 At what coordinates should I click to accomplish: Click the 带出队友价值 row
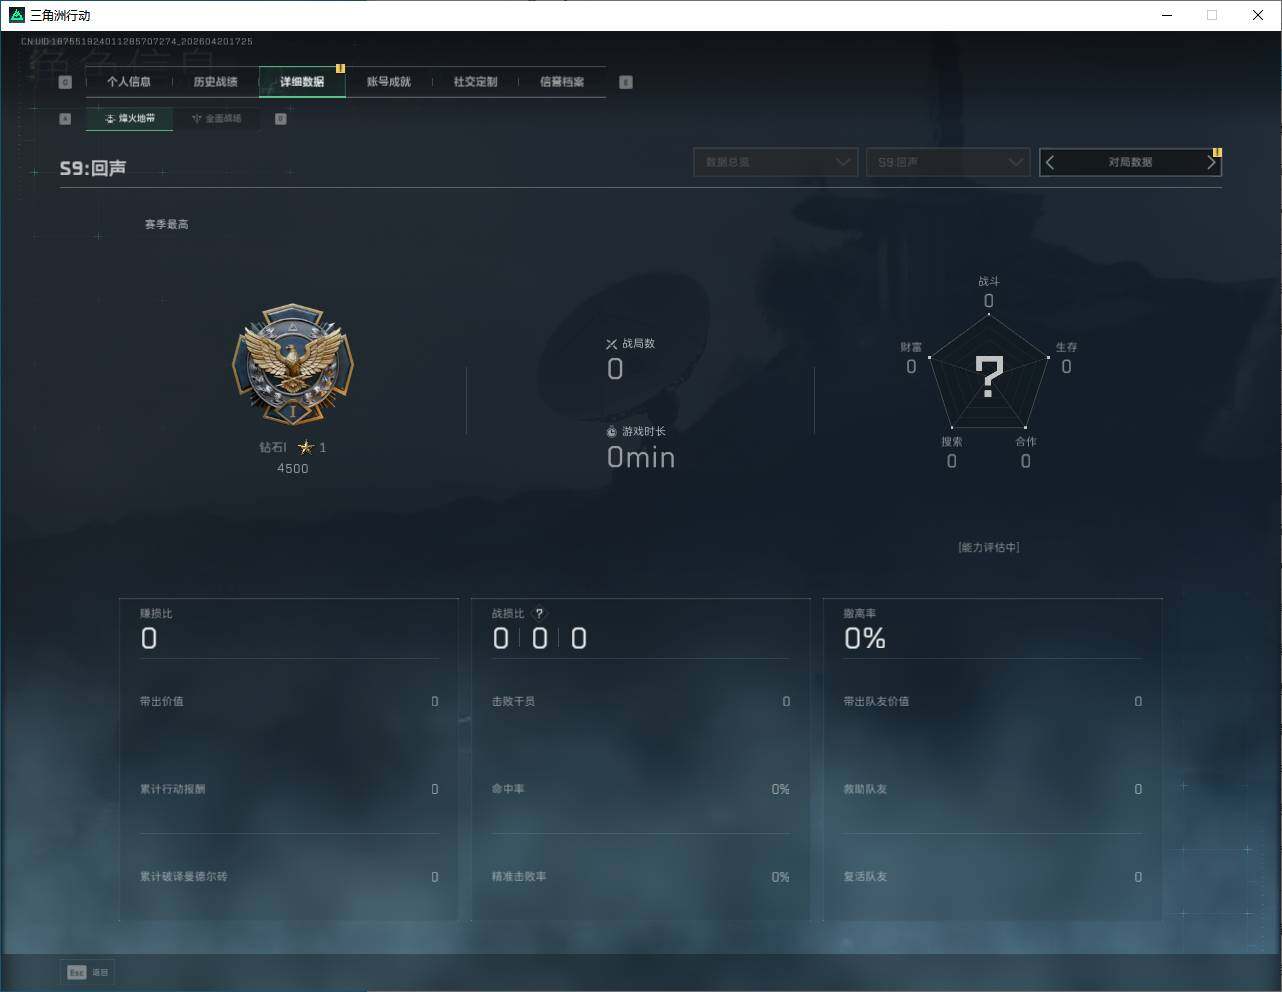coord(993,702)
